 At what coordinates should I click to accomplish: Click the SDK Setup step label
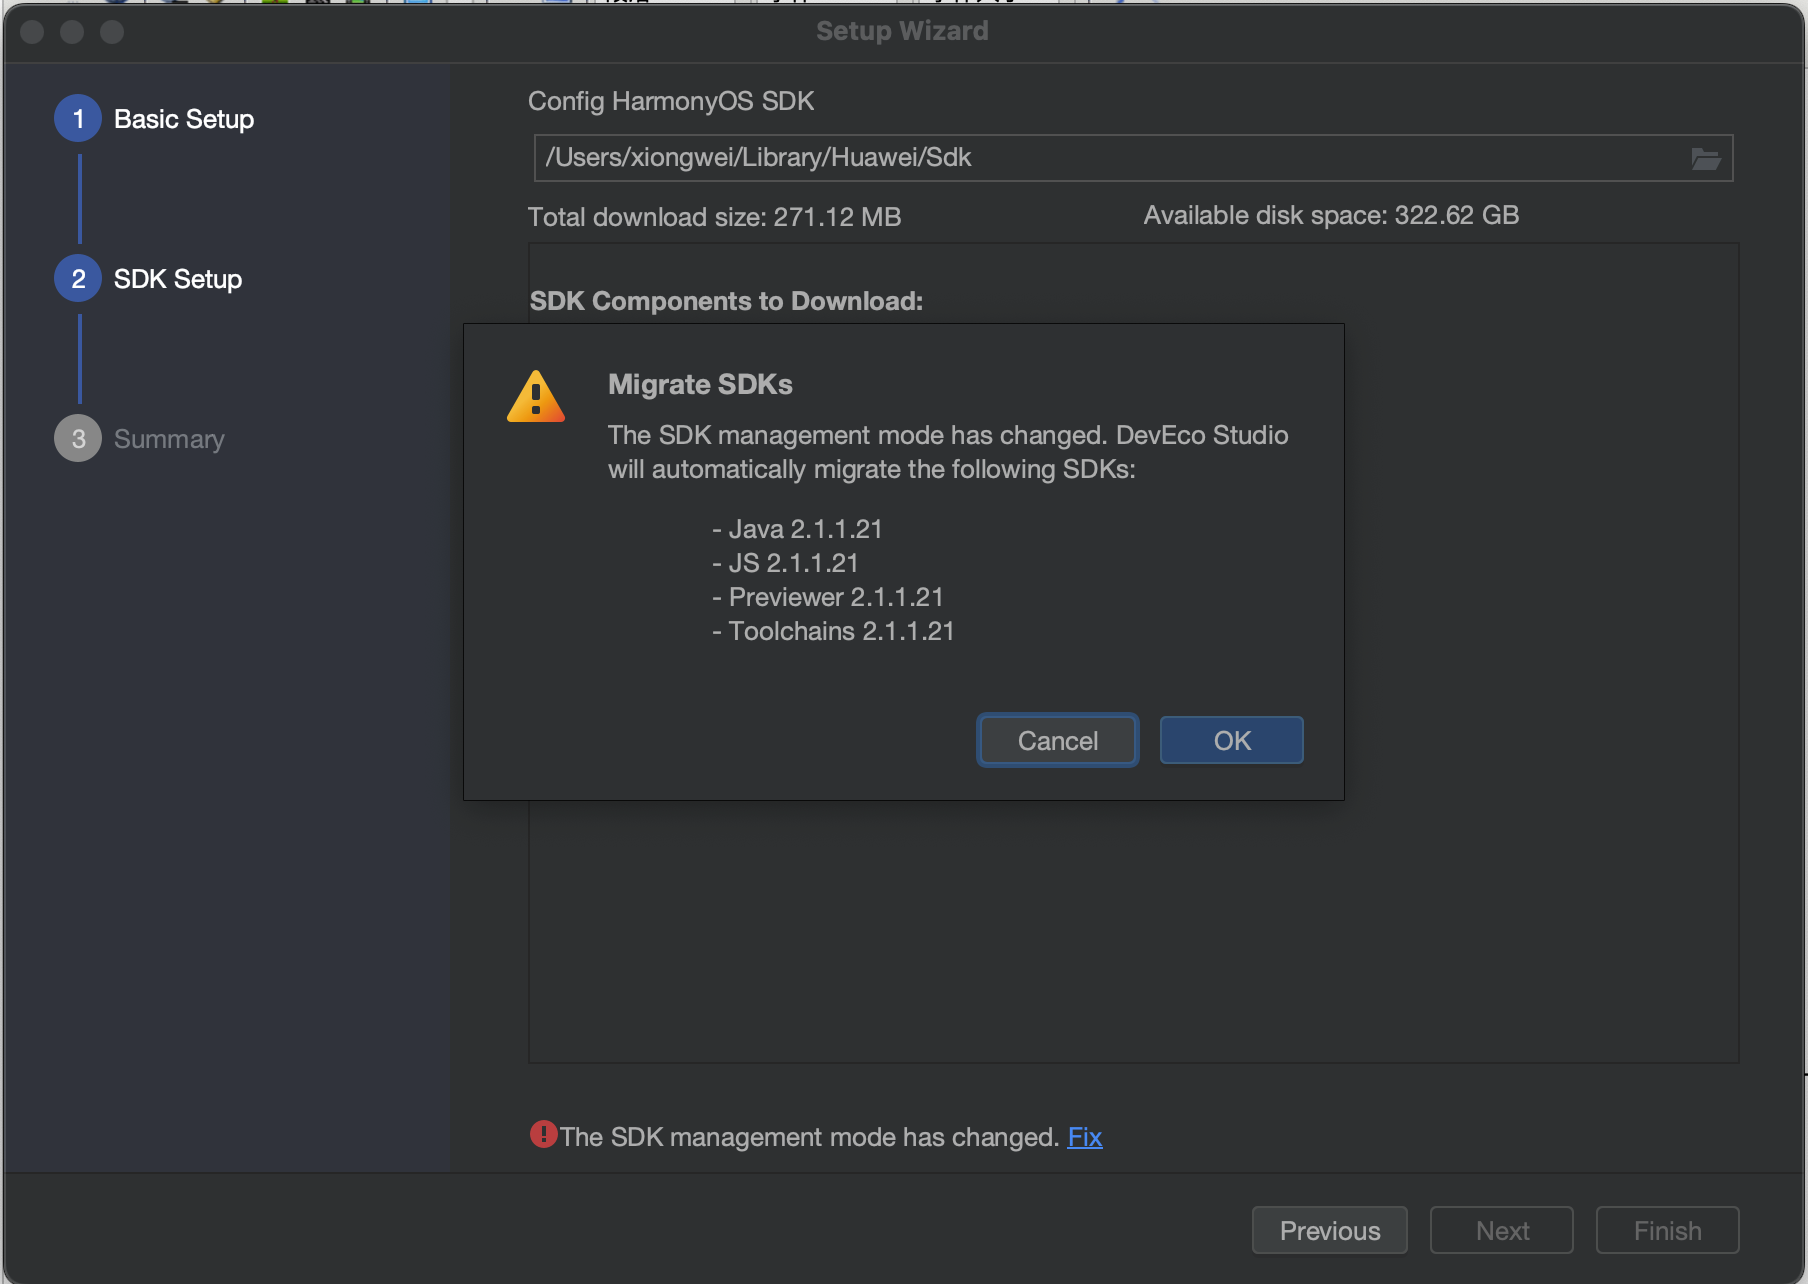(x=178, y=279)
